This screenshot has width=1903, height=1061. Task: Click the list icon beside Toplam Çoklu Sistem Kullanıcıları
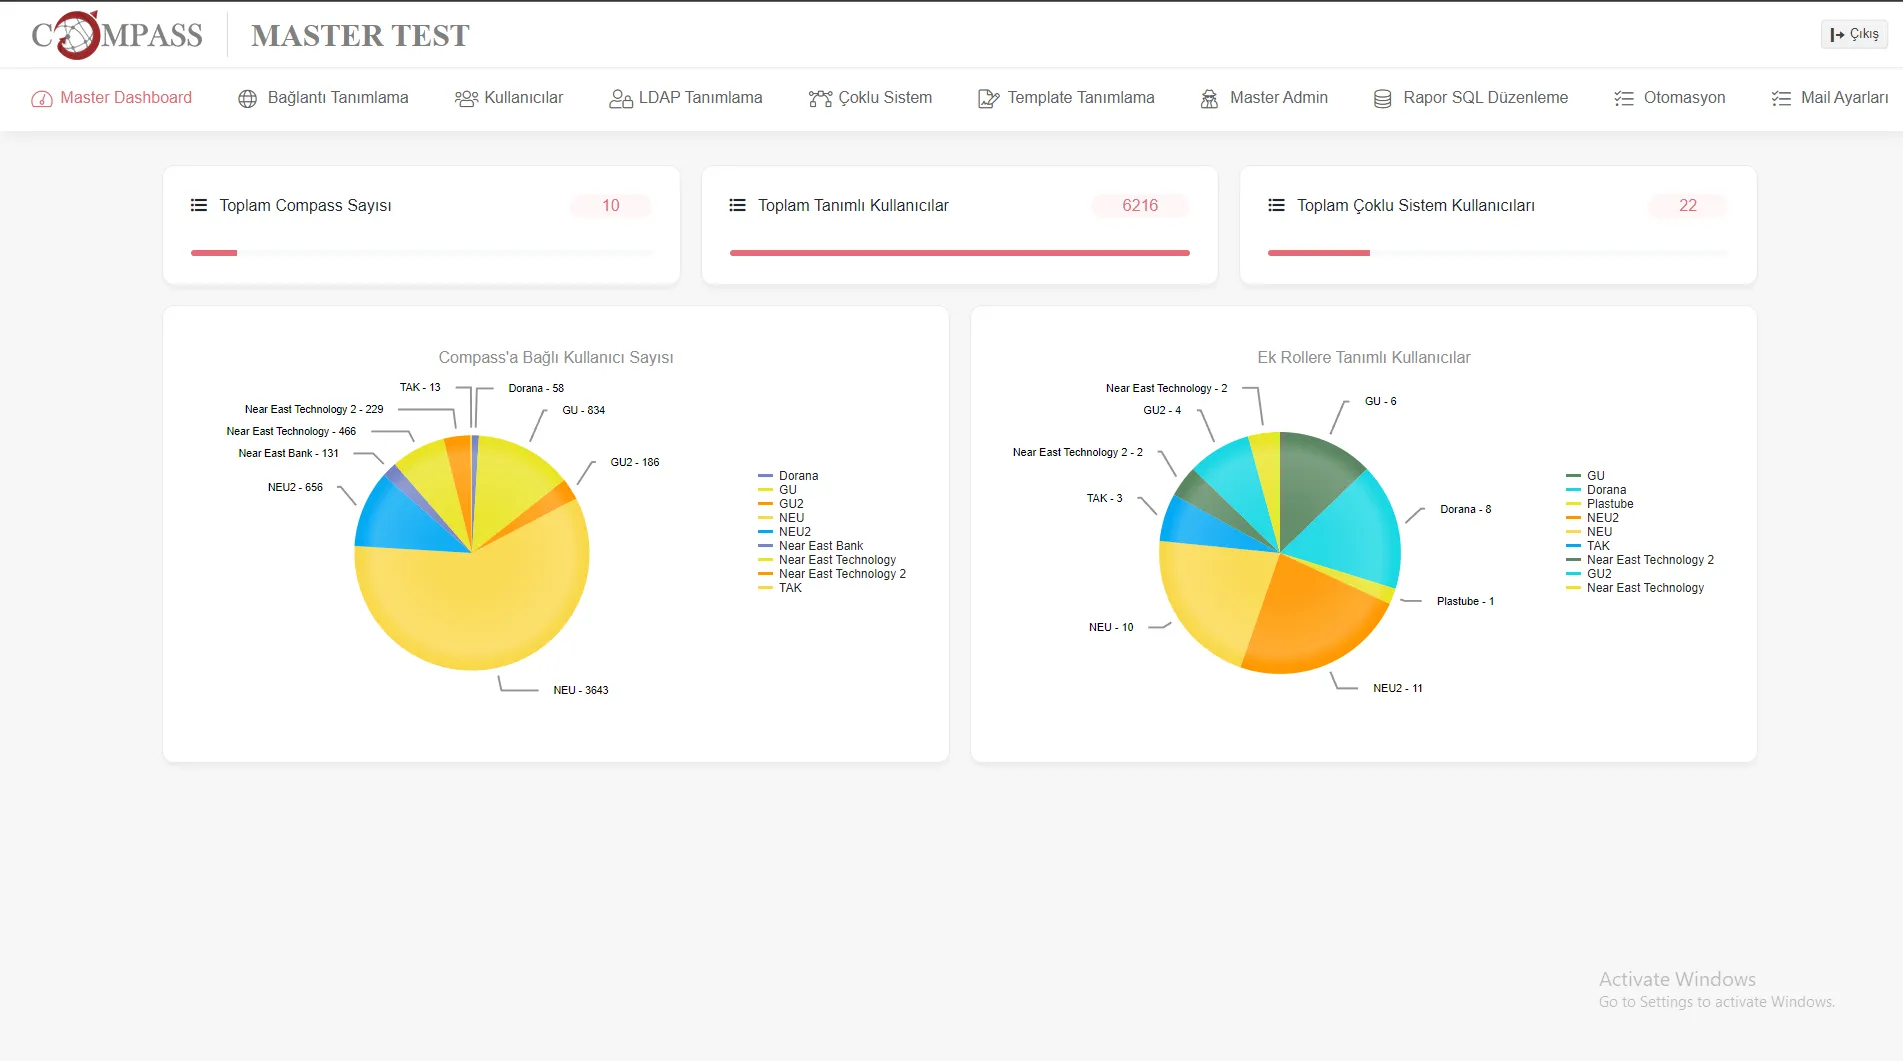(x=1276, y=205)
